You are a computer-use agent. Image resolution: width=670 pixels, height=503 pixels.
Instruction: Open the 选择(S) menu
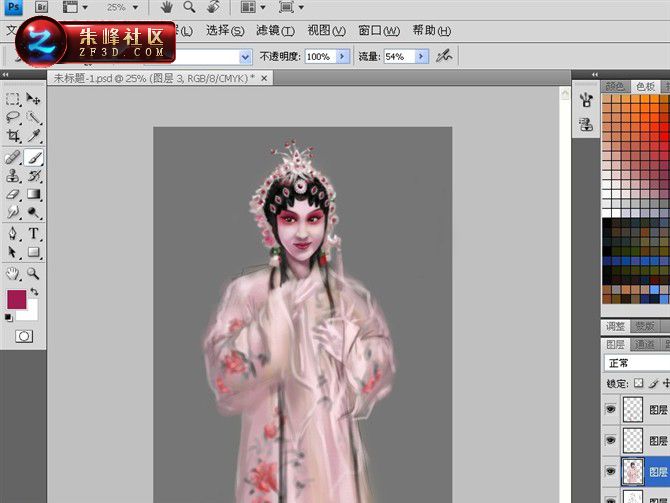(x=225, y=31)
